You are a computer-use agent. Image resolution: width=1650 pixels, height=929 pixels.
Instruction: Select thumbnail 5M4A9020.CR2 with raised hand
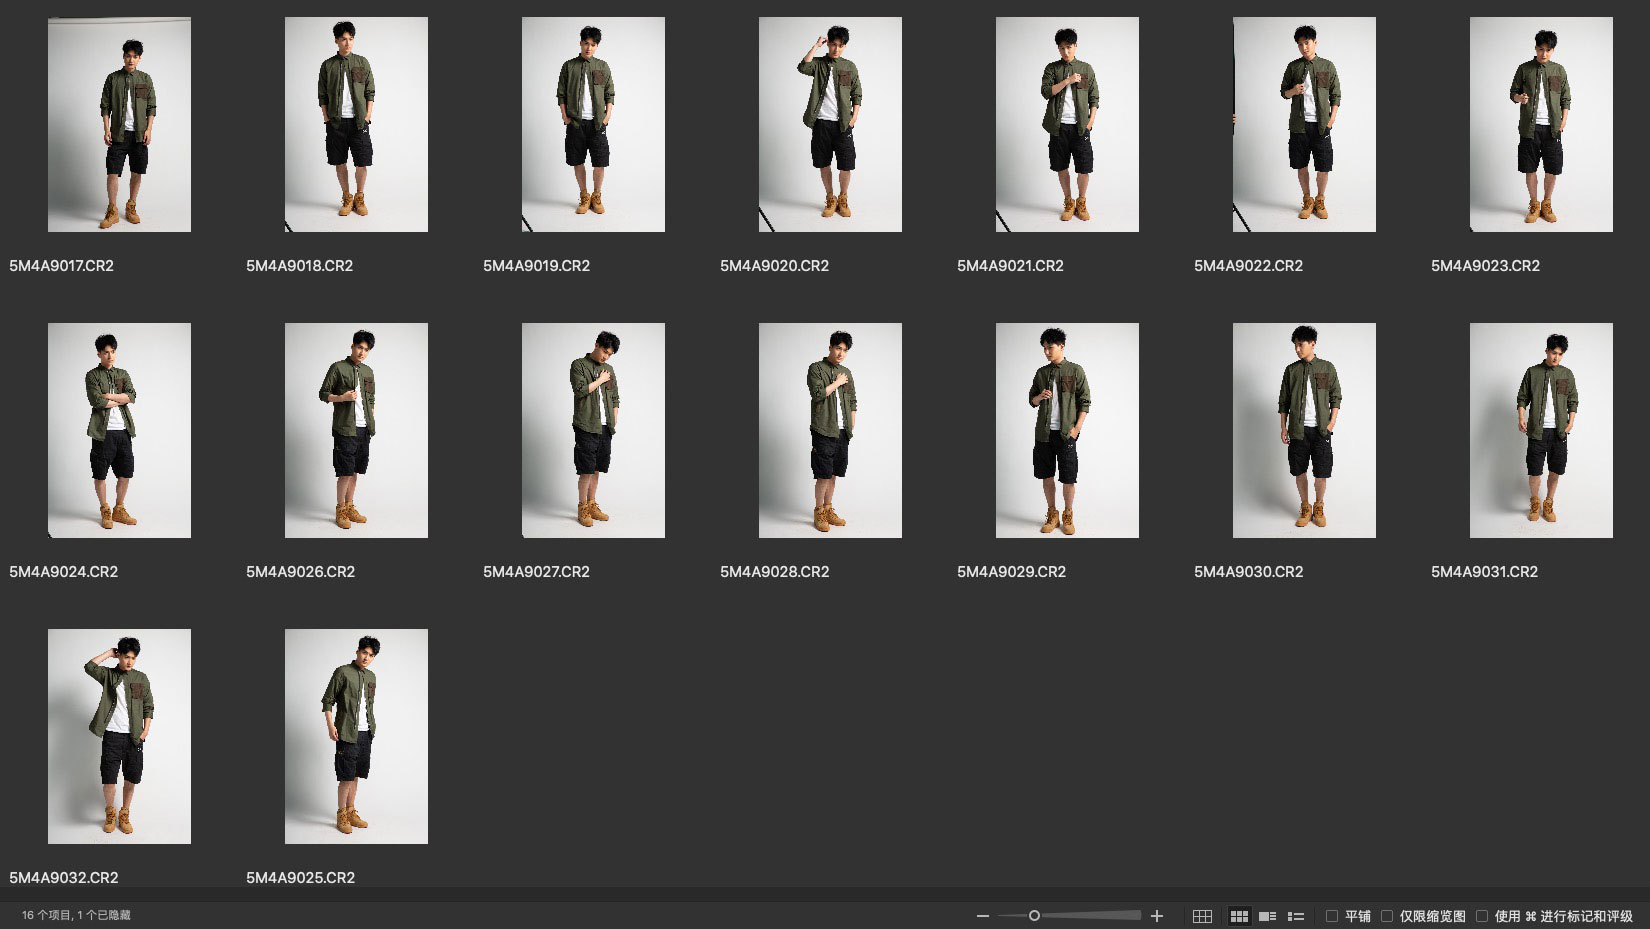tap(830, 125)
